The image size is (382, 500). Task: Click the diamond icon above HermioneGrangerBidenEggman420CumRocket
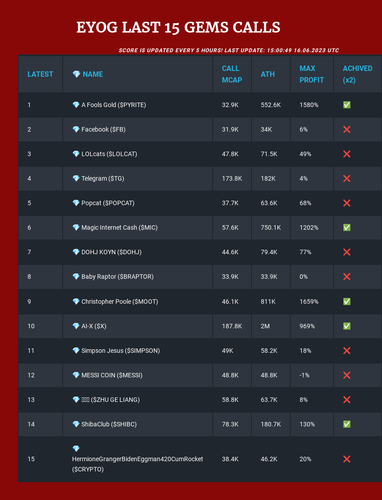pyautogui.click(x=76, y=449)
